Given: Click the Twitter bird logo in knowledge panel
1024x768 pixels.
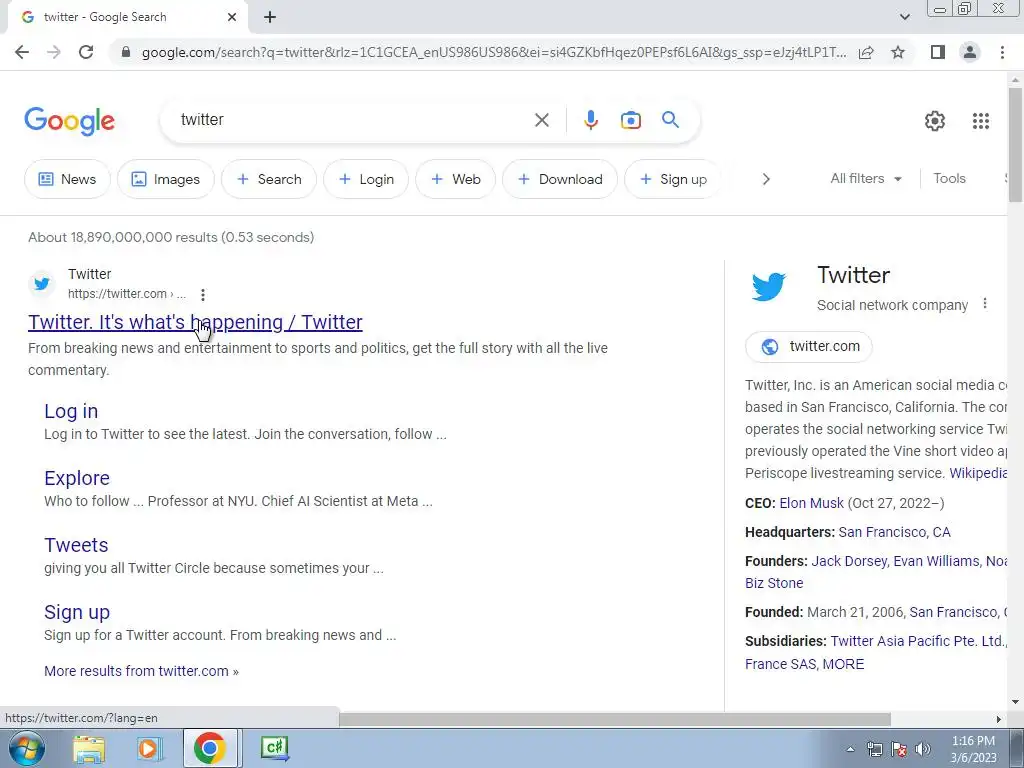Looking at the screenshot, I should 769,286.
